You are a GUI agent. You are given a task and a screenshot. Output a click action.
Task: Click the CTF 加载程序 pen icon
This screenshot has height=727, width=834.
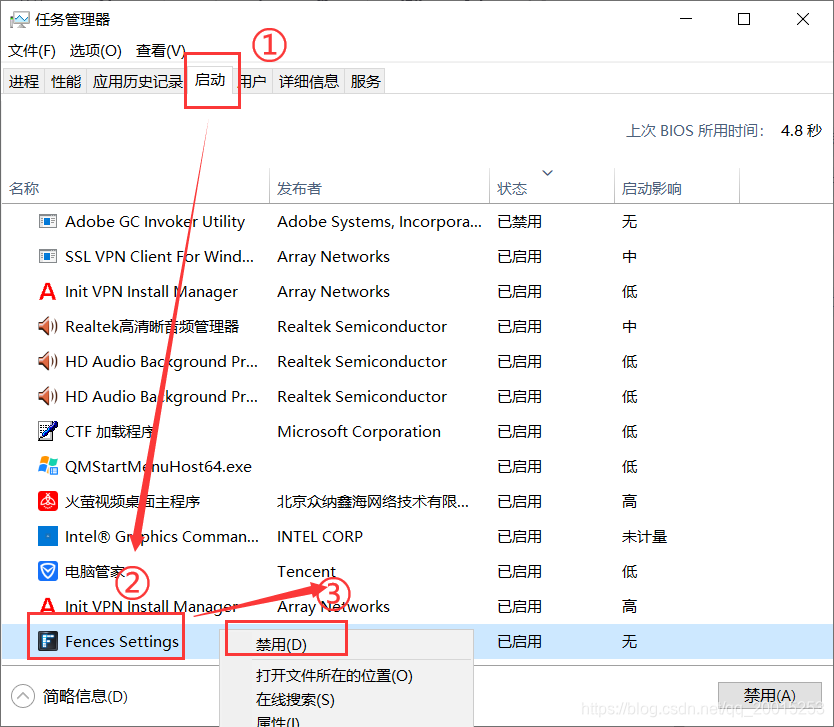[48, 431]
